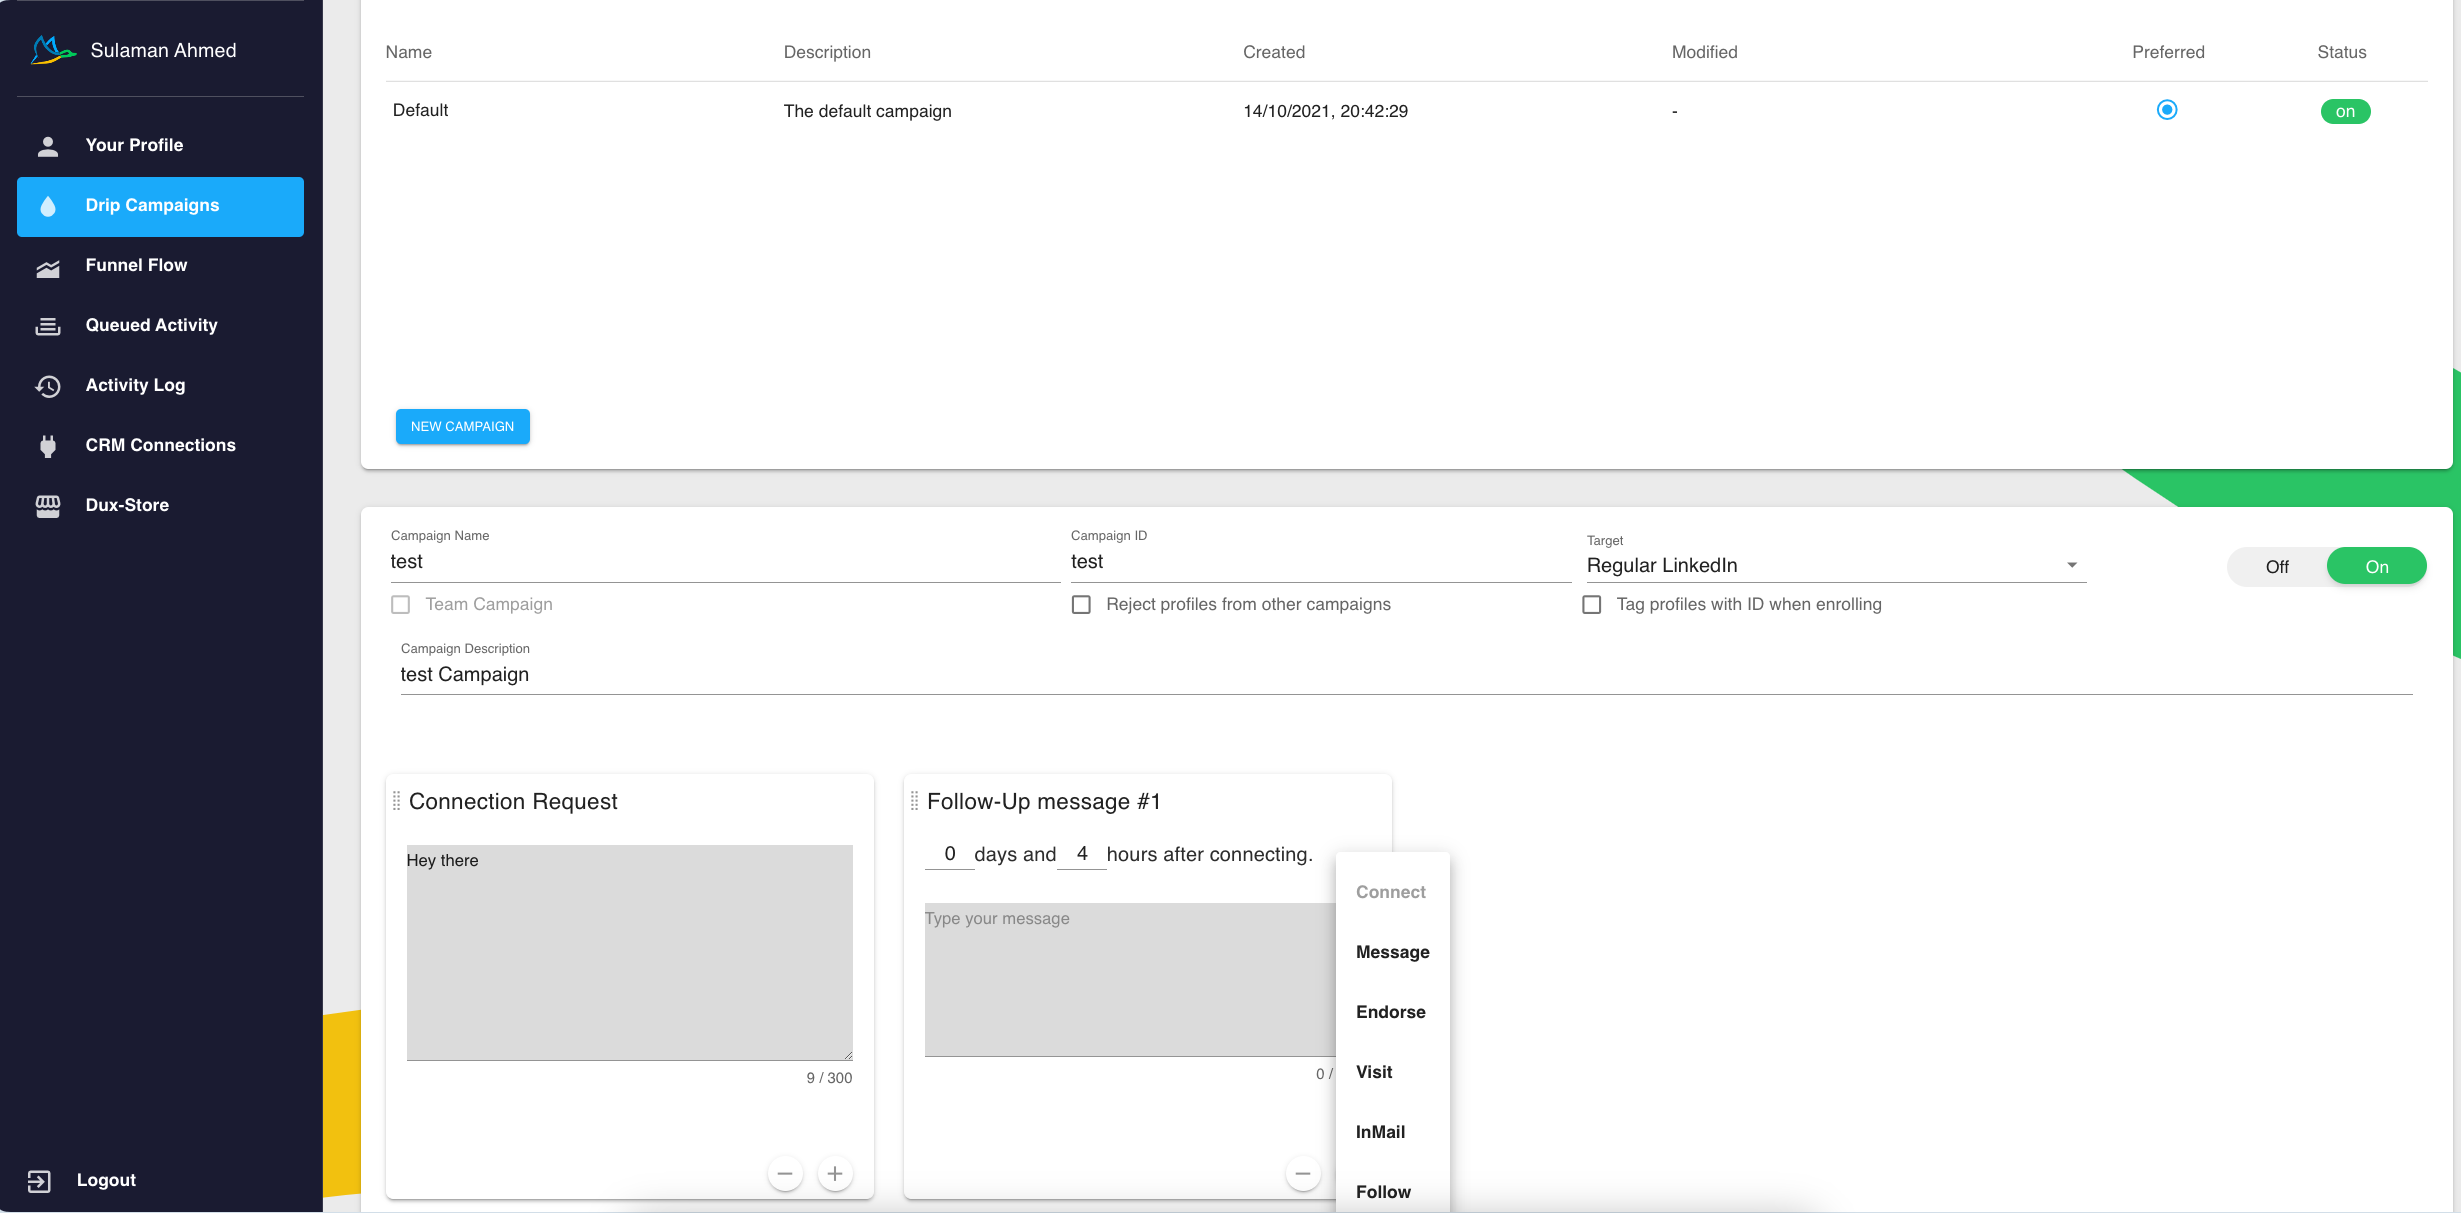Choose InMail from the action menu
Image resolution: width=2461 pixels, height=1213 pixels.
point(1381,1132)
